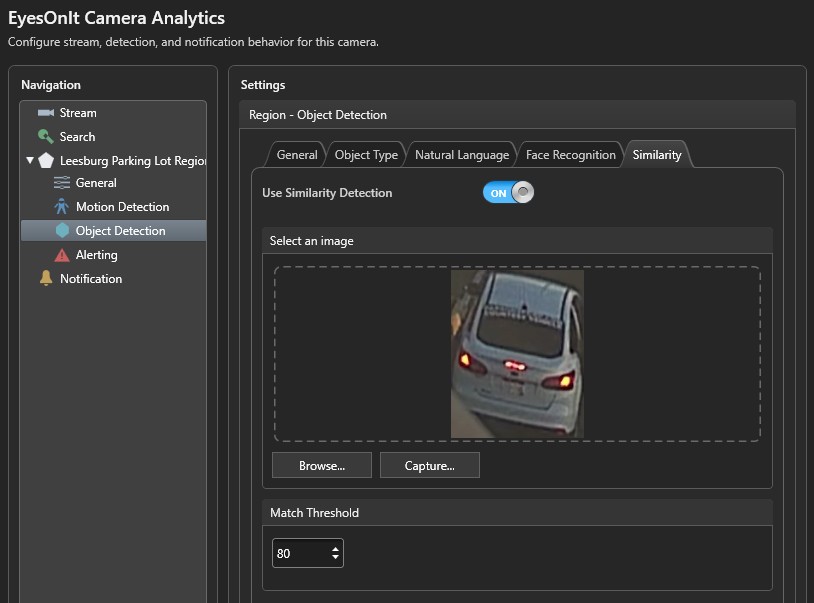Click the Object Detection hexagon icon

coord(62,230)
